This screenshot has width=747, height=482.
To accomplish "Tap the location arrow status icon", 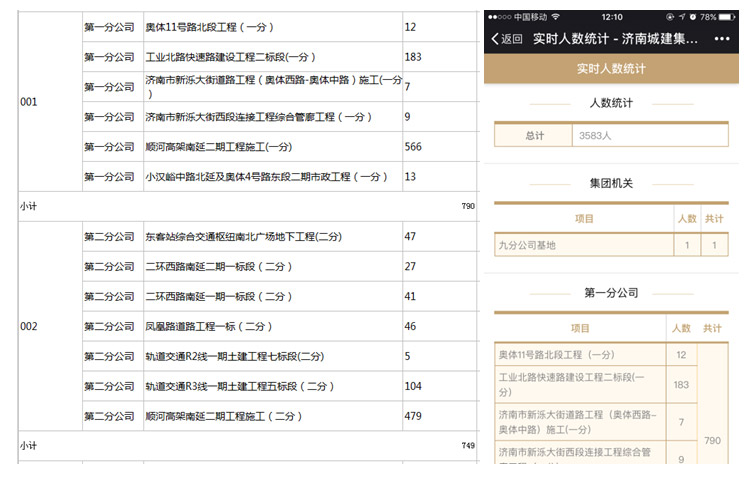I will pyautogui.click(x=682, y=17).
